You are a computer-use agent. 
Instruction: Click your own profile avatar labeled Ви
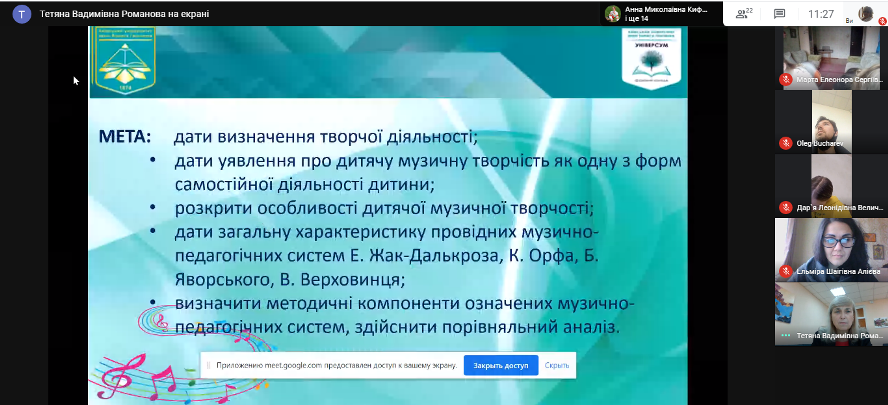865,14
